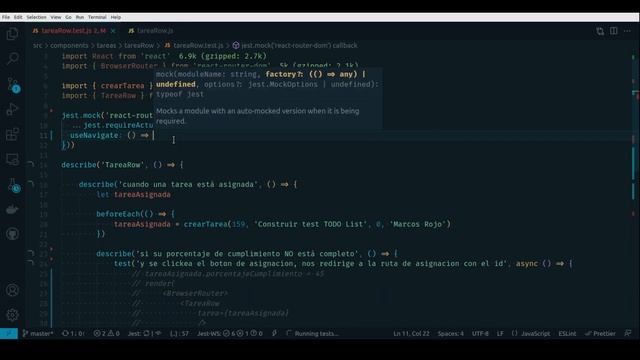
Task: Open the editor More Actions ellipsis menu
Action: [627, 31]
